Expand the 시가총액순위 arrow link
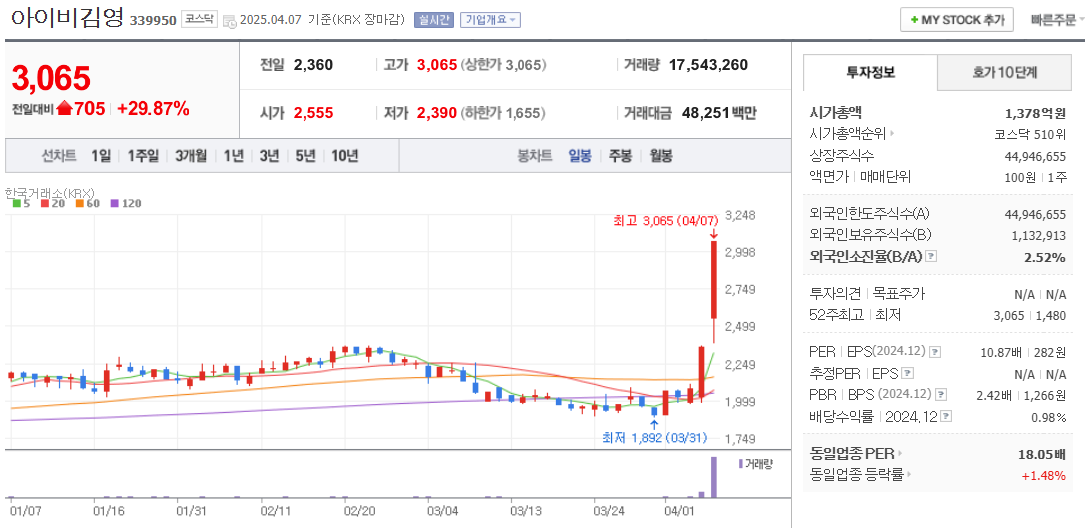 892,133
